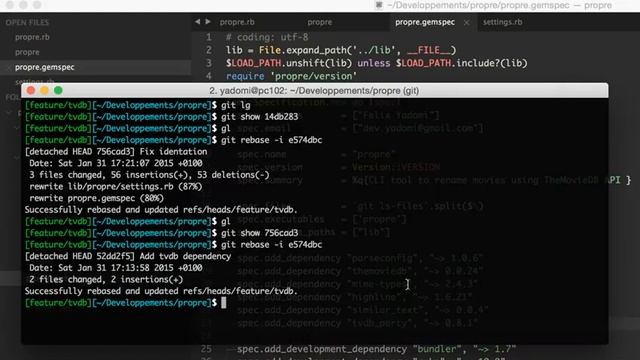
Task: Click '[detached HEAD 52dd2f5] Add tvdb dependency'
Action: pos(128,256)
